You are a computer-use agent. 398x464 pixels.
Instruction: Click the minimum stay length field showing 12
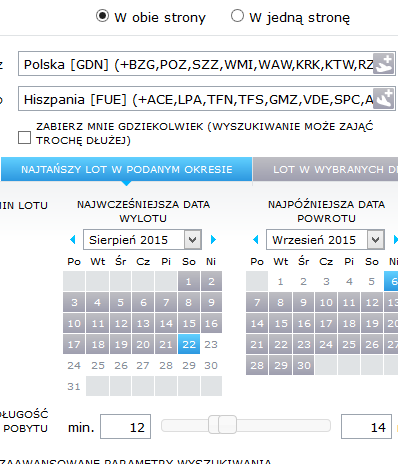tap(126, 427)
